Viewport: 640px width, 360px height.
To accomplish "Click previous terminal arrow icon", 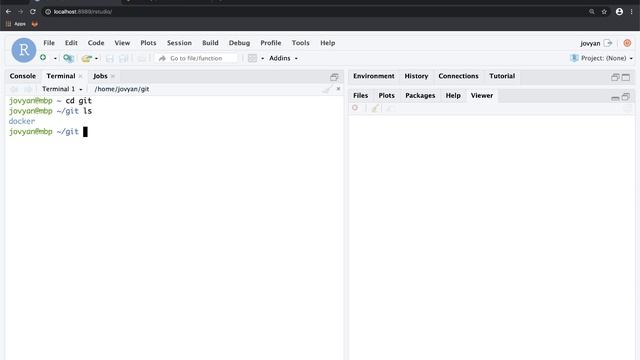I will click(14, 89).
